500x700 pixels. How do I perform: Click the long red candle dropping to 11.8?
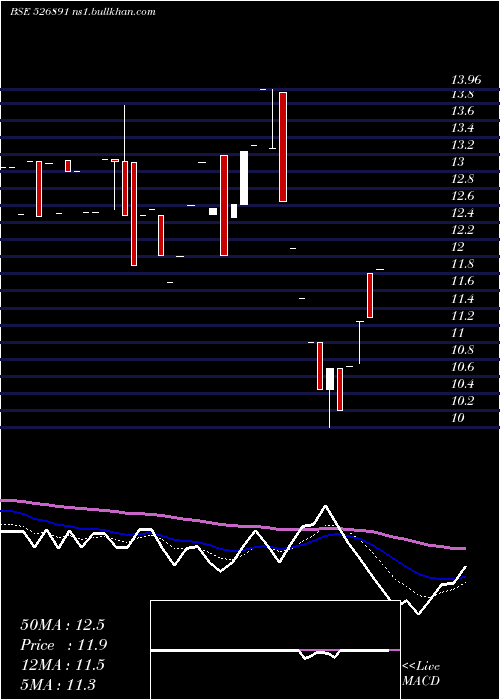133,214
